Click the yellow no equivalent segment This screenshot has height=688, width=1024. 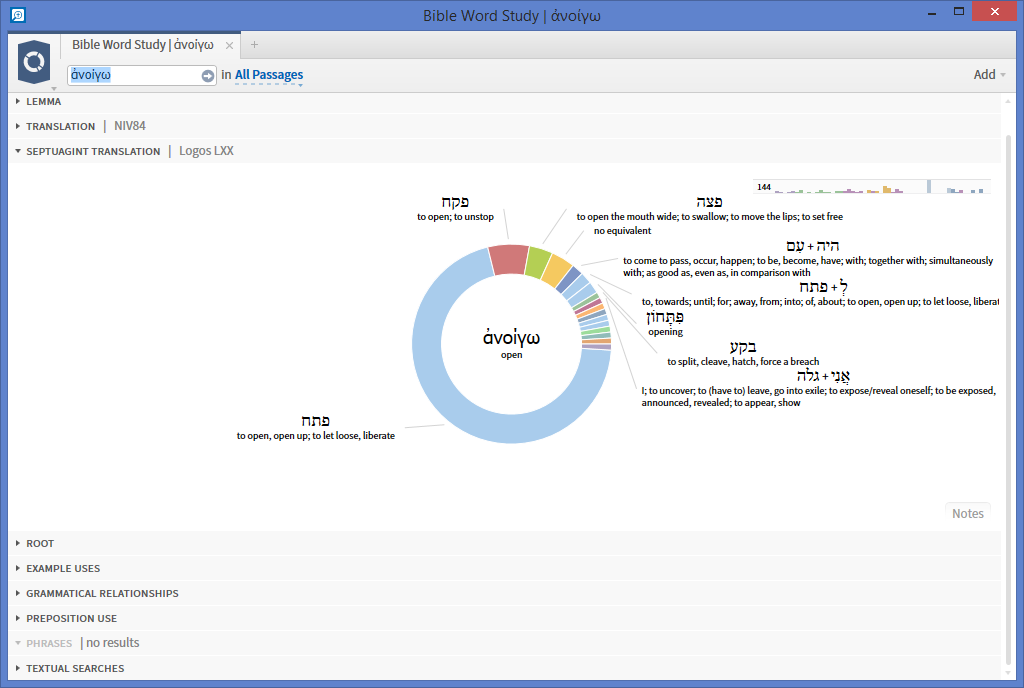(x=556, y=270)
